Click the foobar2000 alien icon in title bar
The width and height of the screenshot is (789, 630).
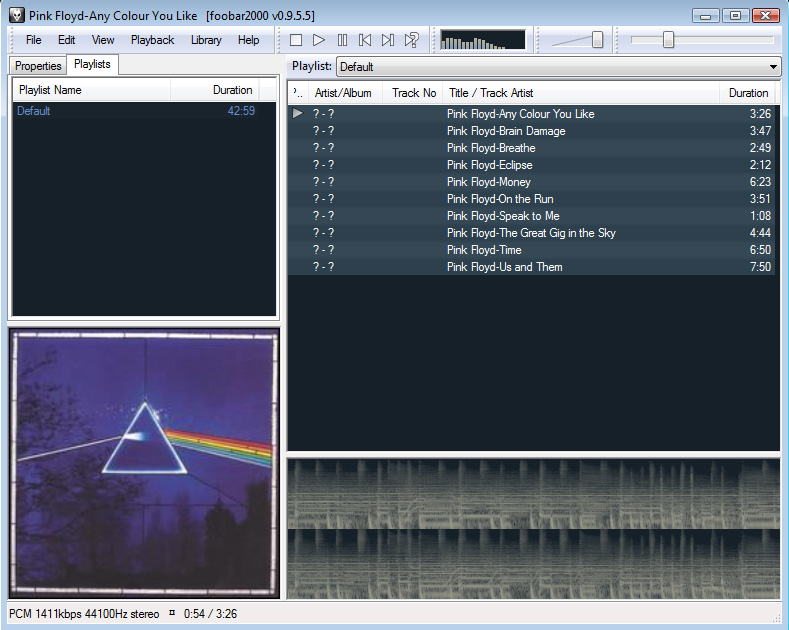16,15
